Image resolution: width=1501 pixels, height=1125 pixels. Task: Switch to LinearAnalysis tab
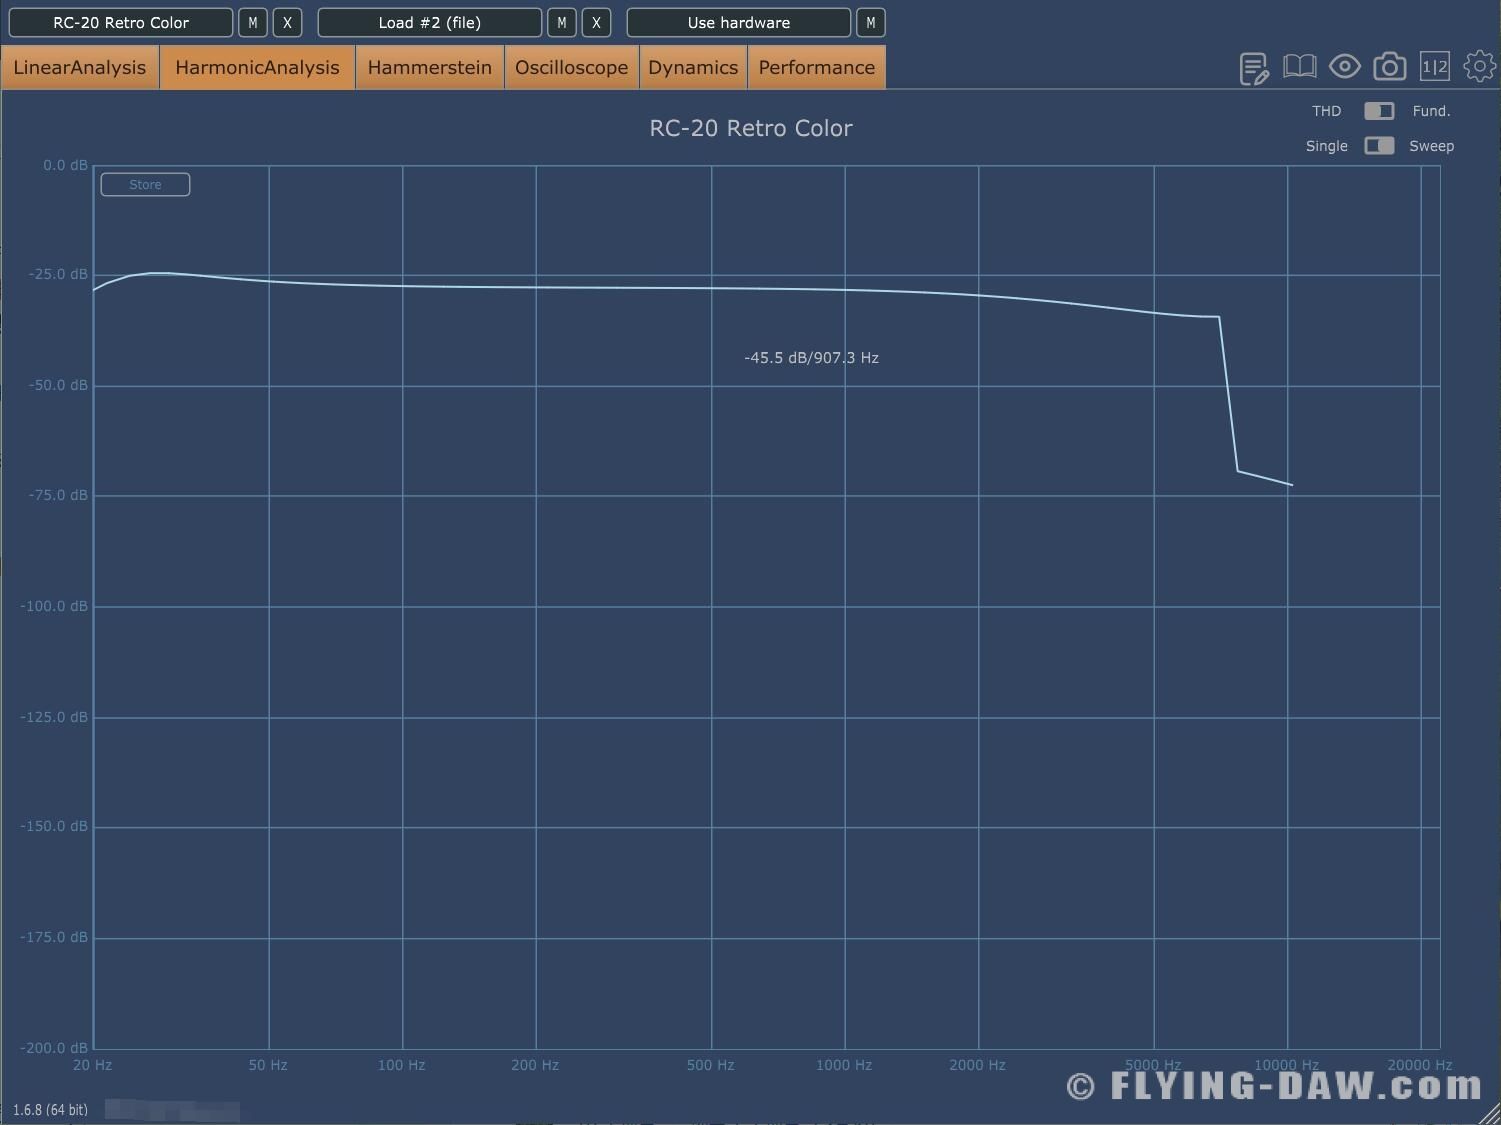(80, 67)
